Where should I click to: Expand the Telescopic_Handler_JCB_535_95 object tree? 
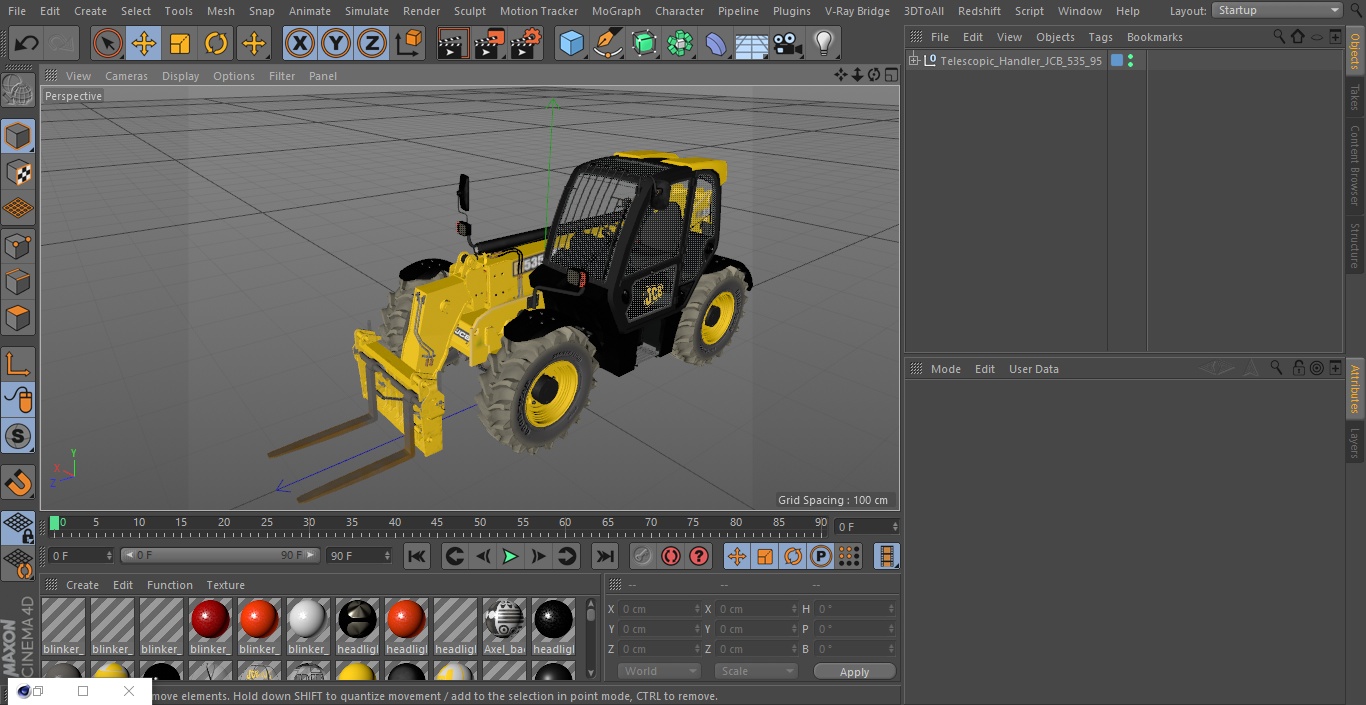(913, 61)
